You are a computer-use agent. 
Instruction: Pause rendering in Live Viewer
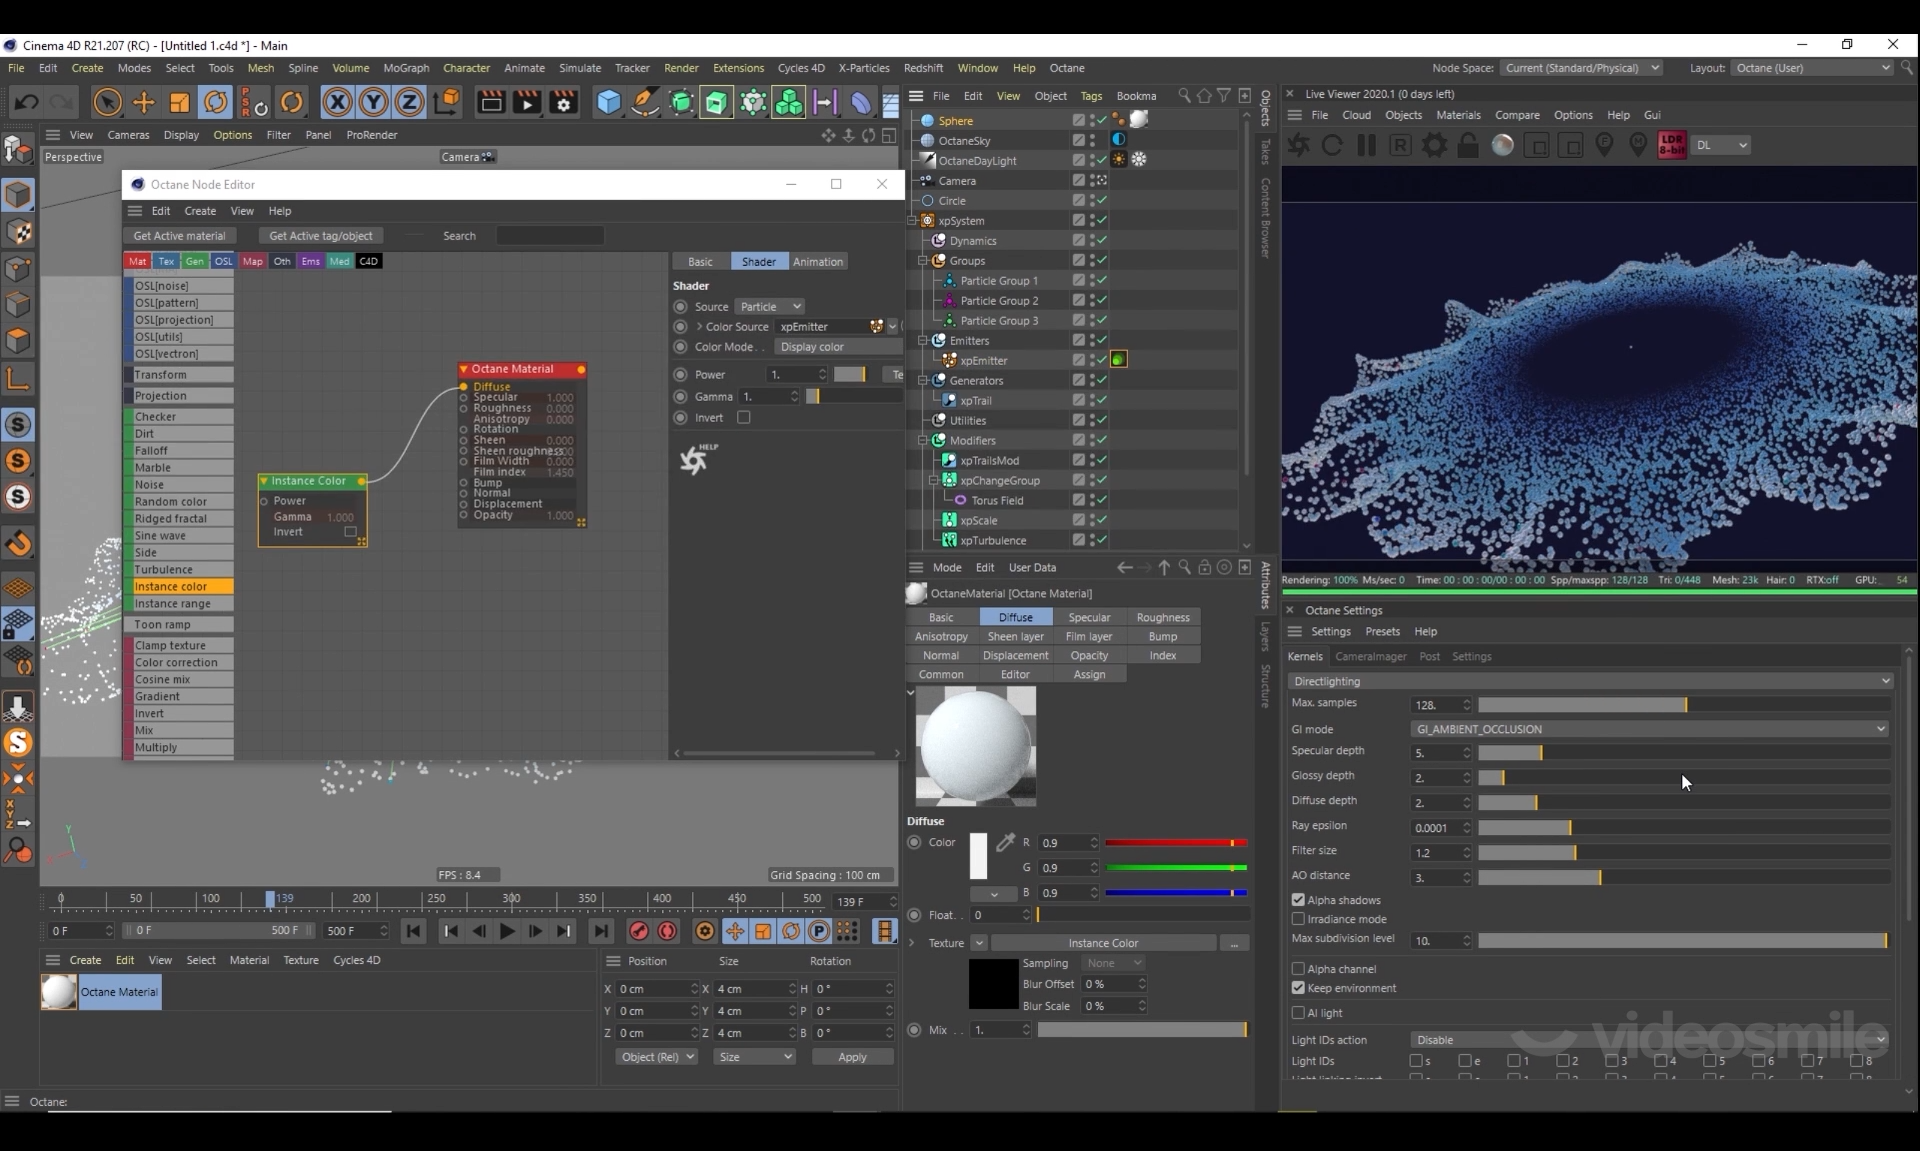pos(1366,145)
